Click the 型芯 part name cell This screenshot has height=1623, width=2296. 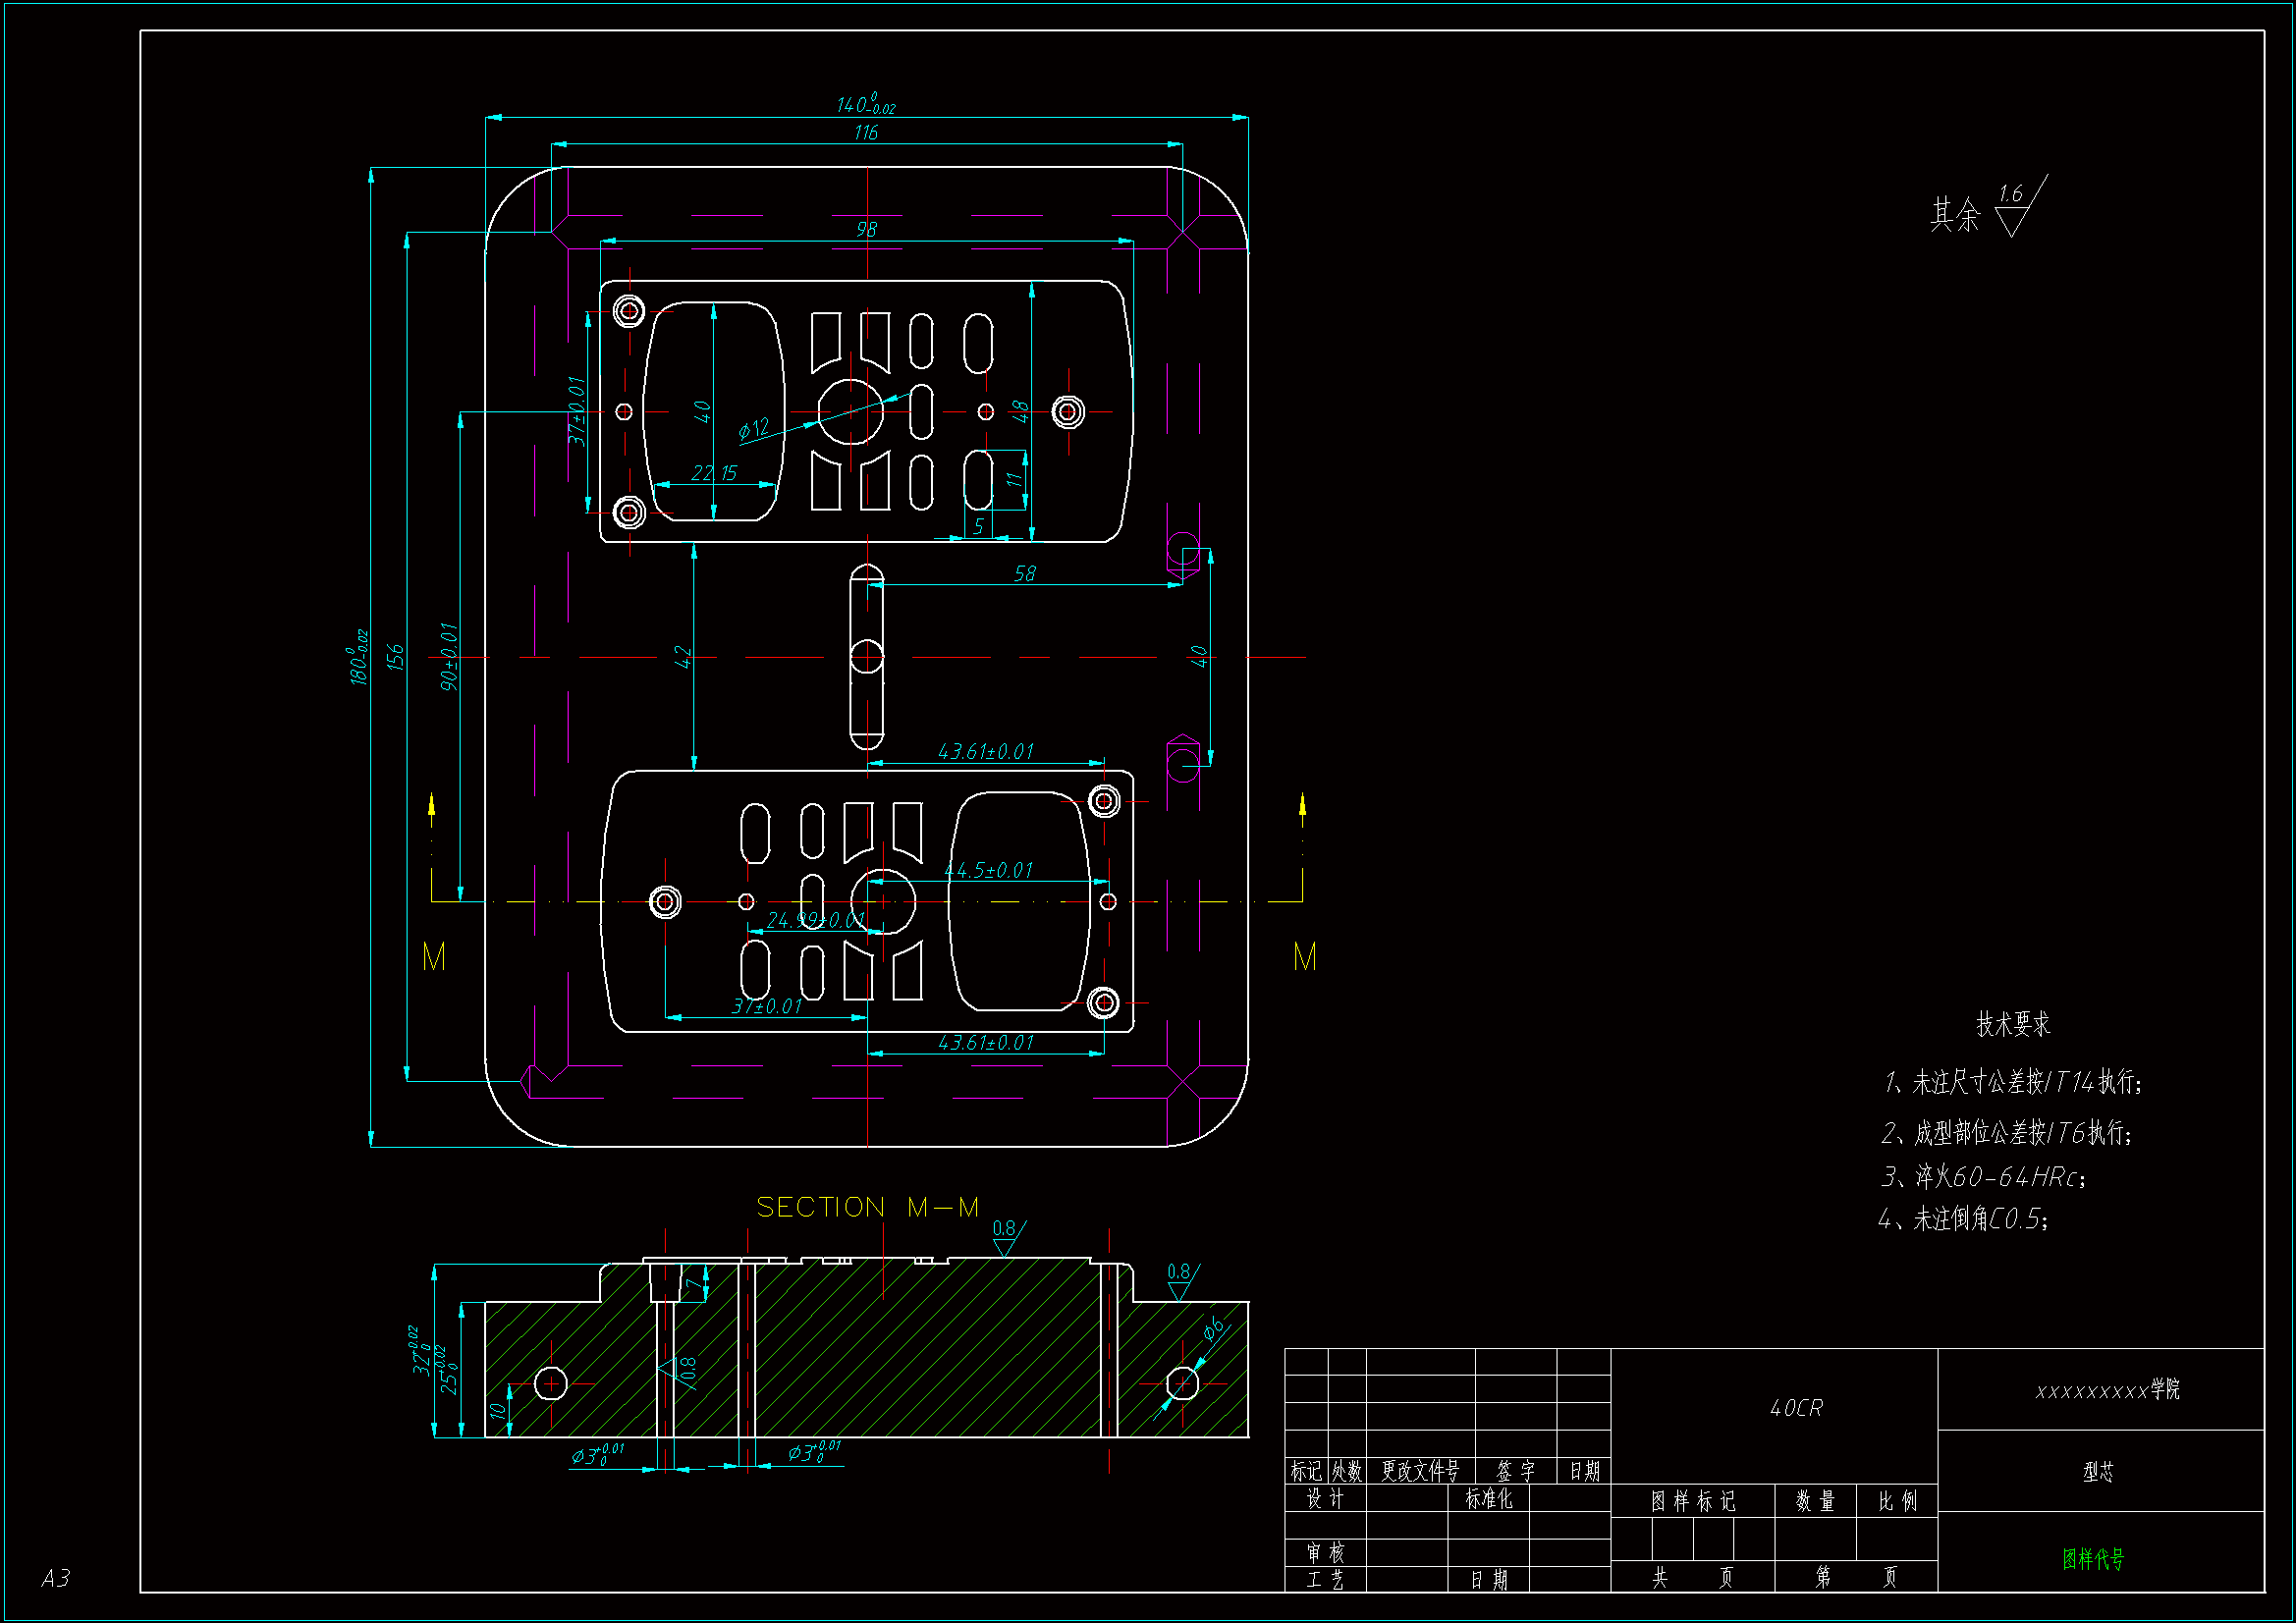[x=2098, y=1471]
